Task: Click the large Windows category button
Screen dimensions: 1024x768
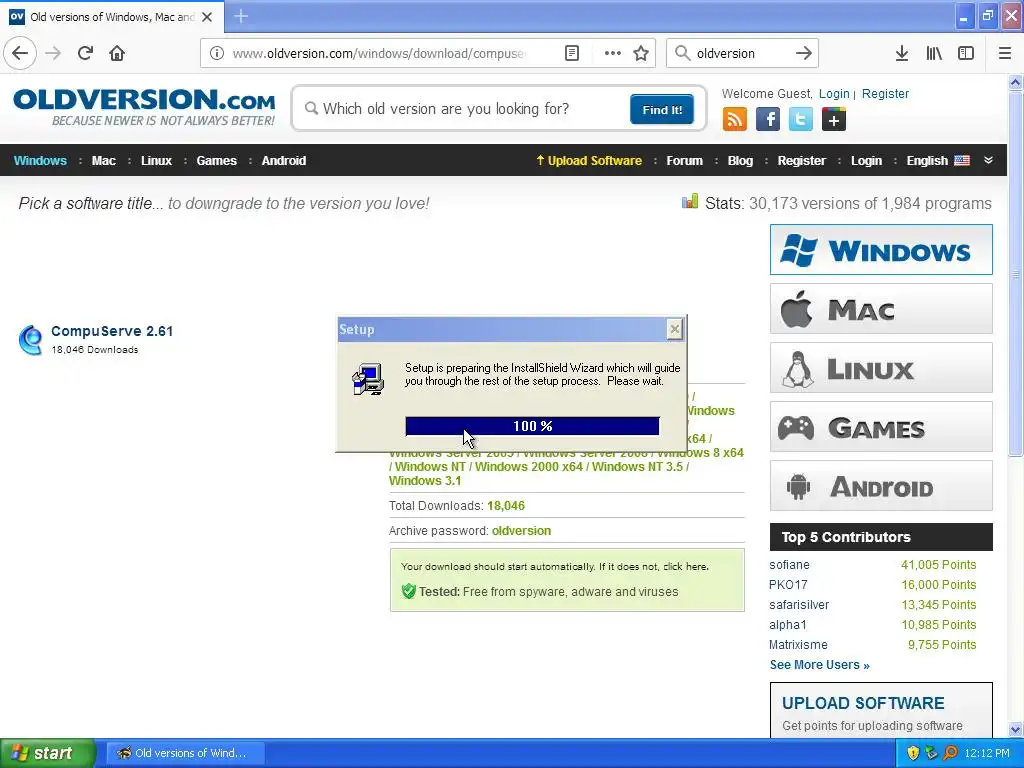Action: (x=881, y=249)
